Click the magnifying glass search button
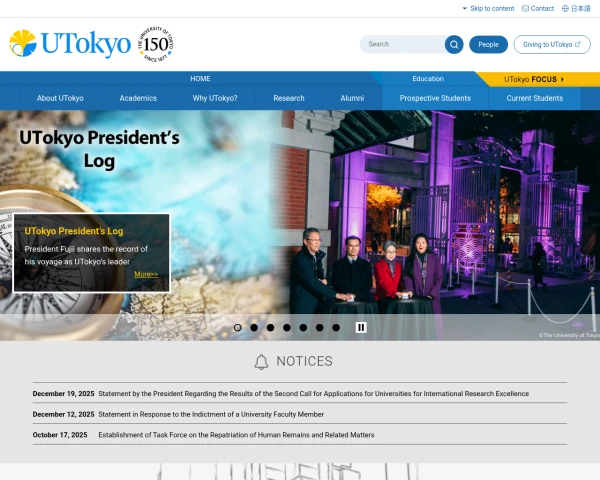600x480 pixels. tap(454, 44)
